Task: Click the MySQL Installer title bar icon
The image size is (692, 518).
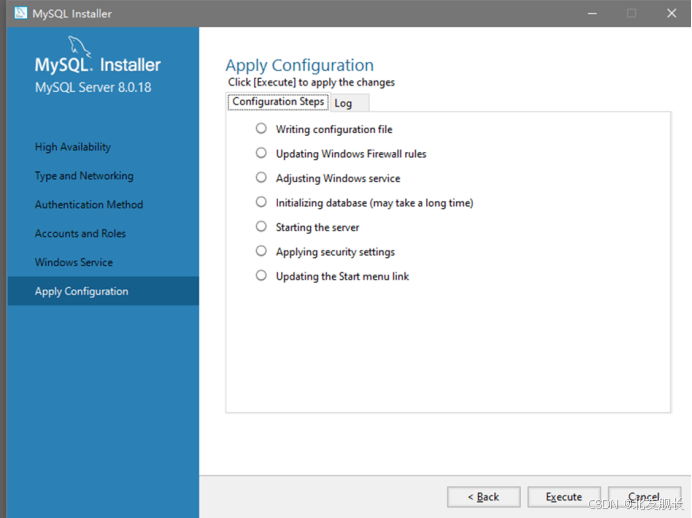Action: (20, 13)
